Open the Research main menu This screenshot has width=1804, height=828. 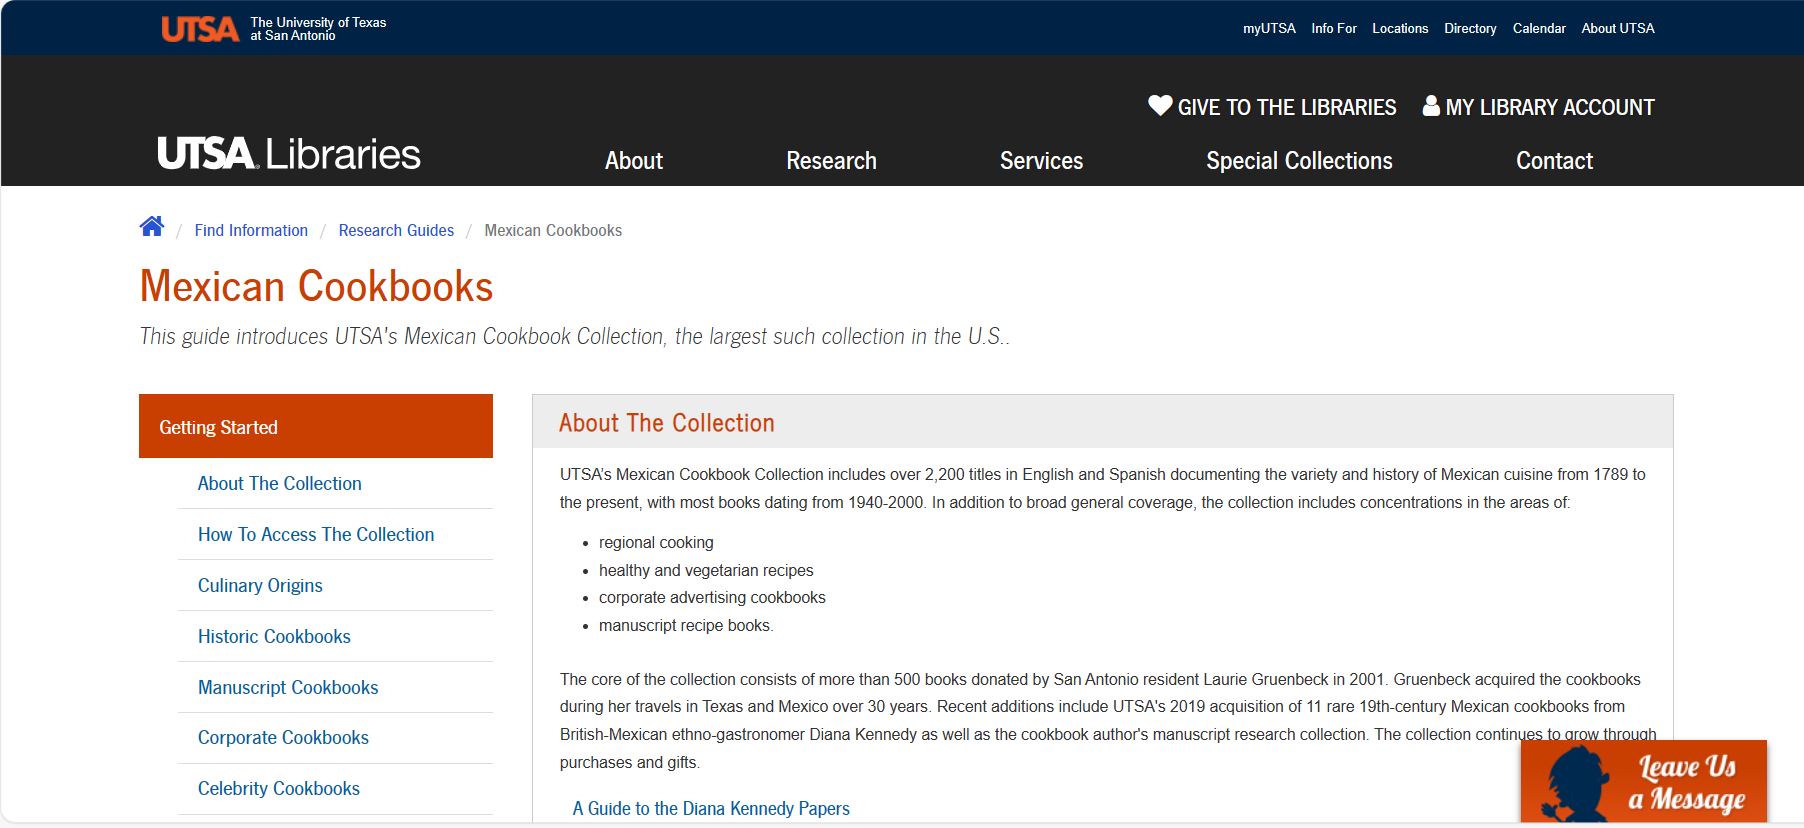click(x=831, y=161)
